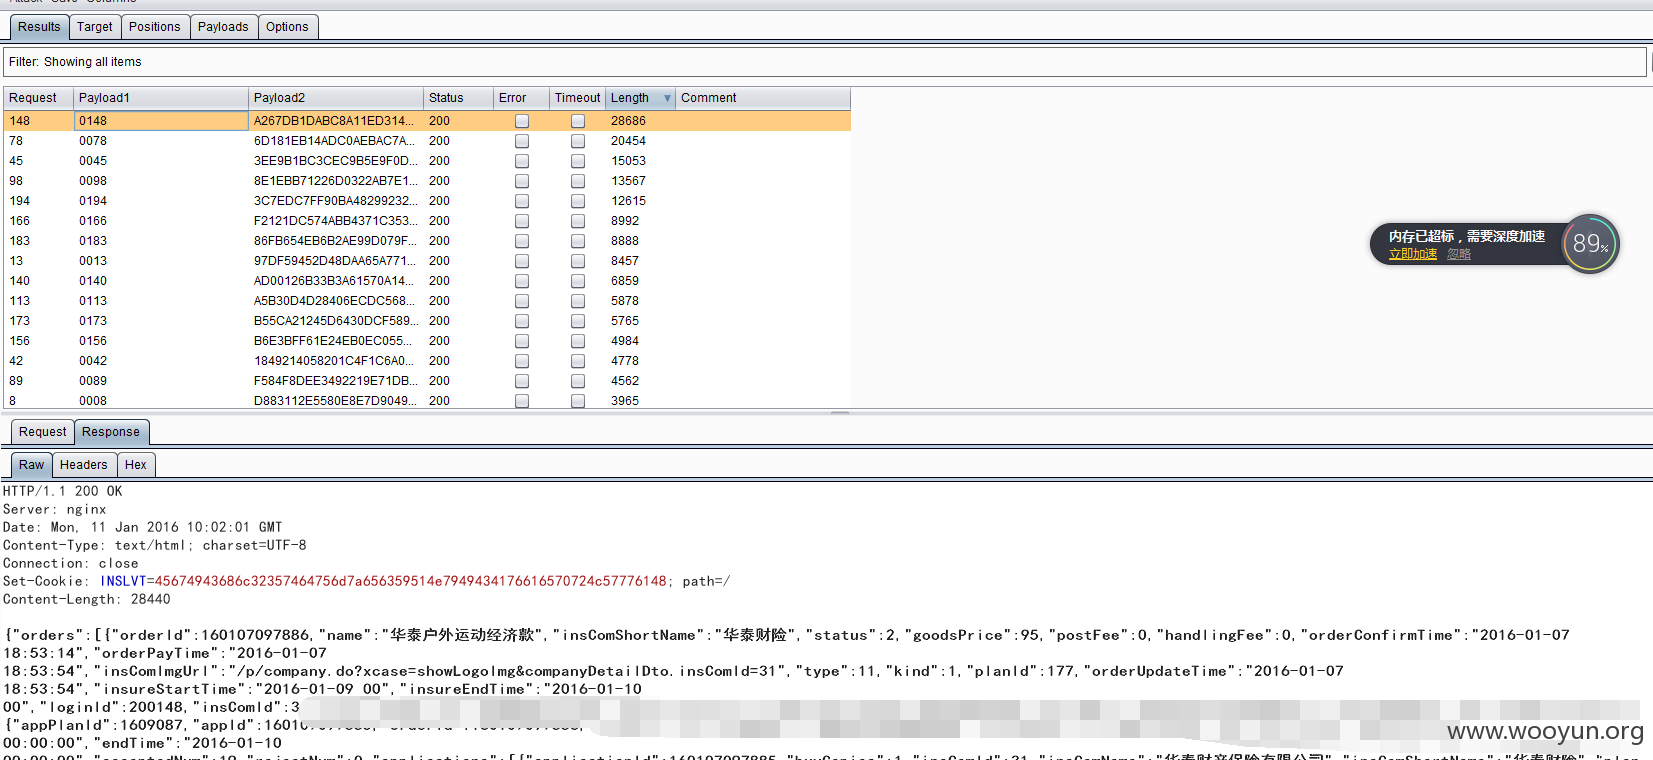This screenshot has height=760, width=1653.
Task: Click the Length column sort arrow
Action: pyautogui.click(x=667, y=98)
